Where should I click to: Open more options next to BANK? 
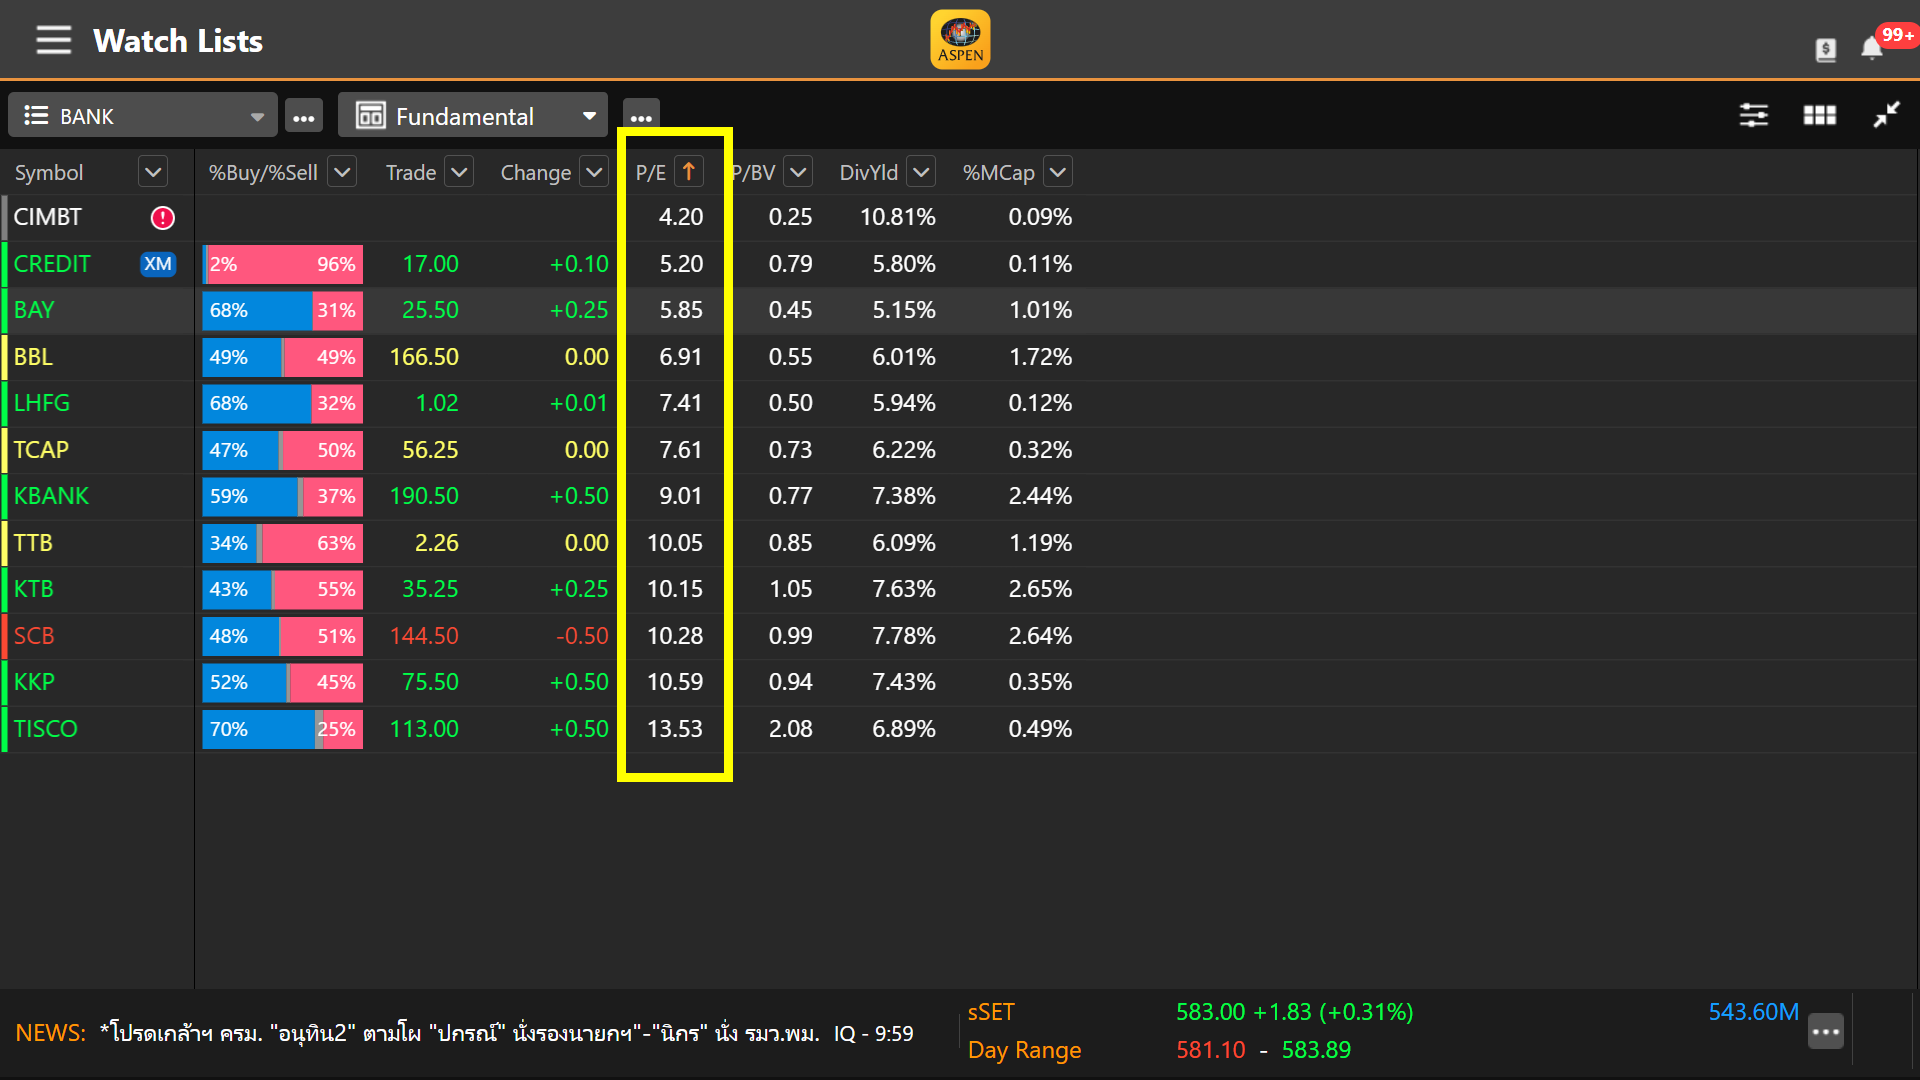(304, 117)
